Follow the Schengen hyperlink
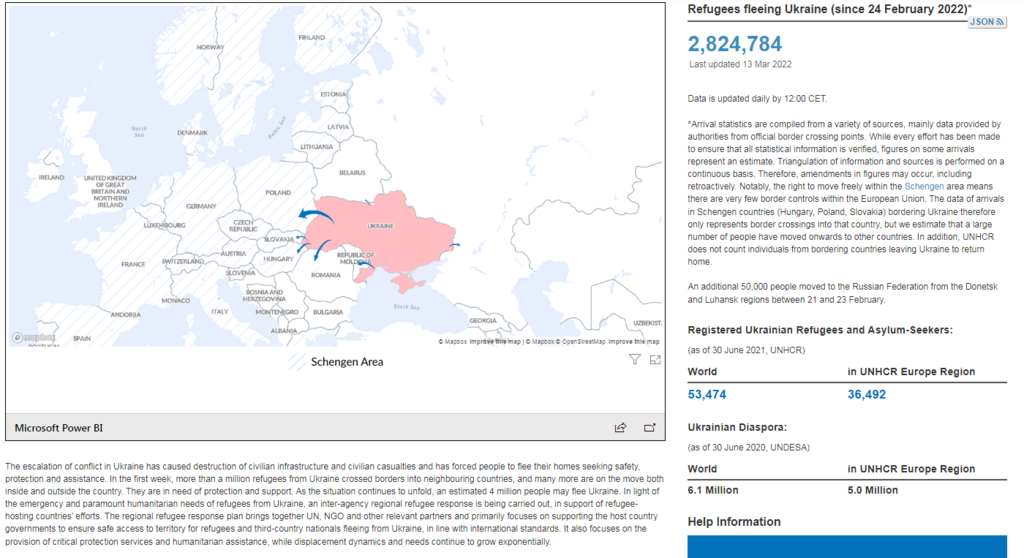 pos(923,186)
